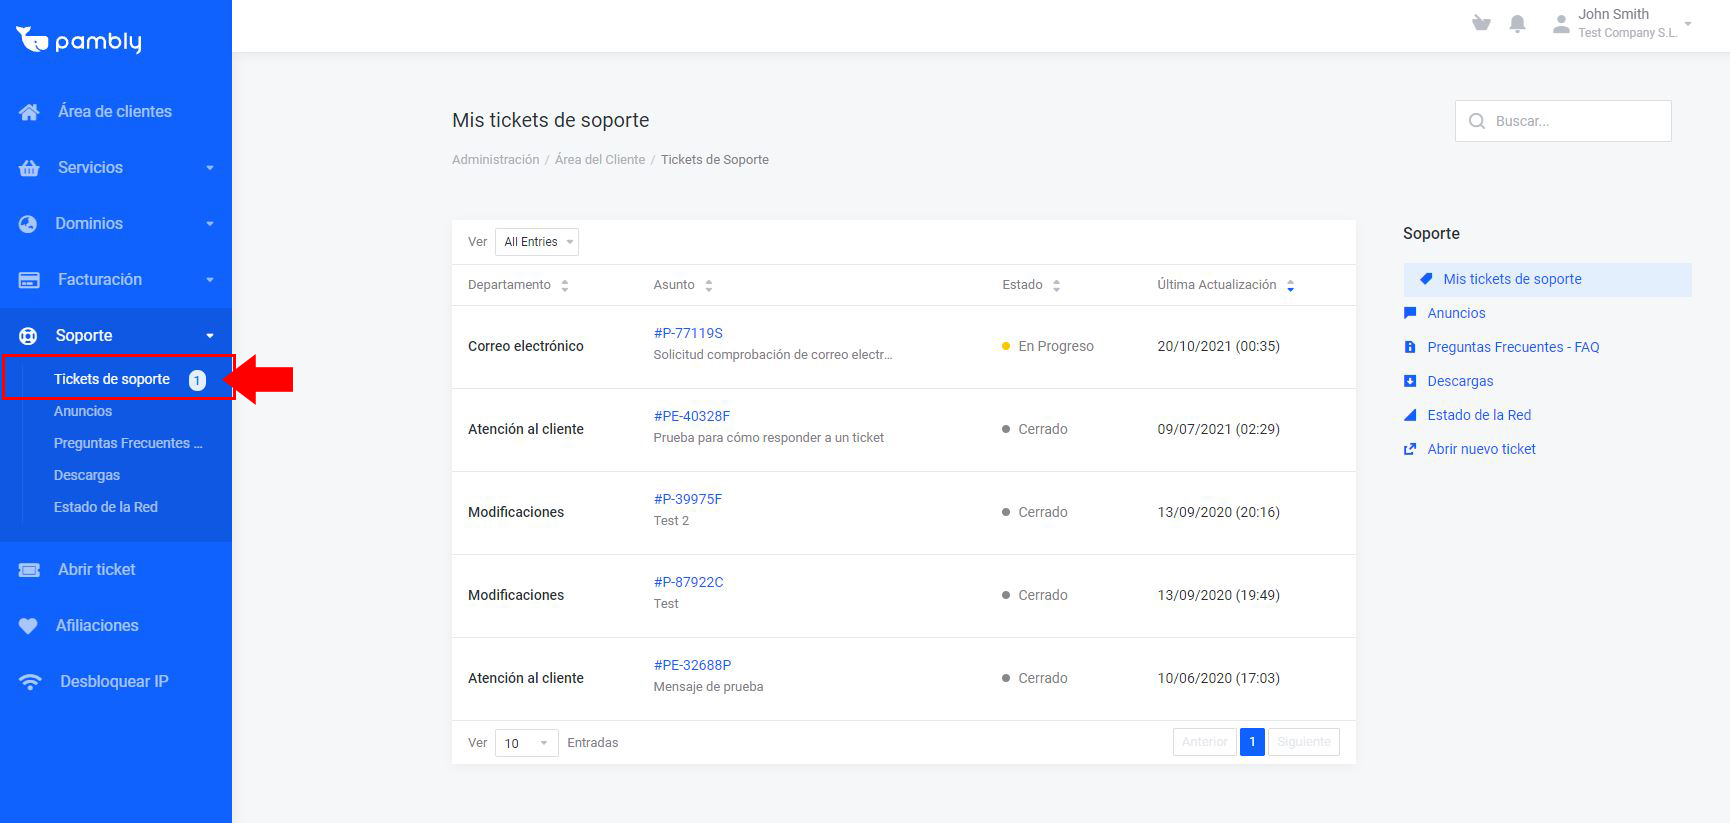
Task: Select Estado de la Red in sidebar
Action: click(x=106, y=507)
